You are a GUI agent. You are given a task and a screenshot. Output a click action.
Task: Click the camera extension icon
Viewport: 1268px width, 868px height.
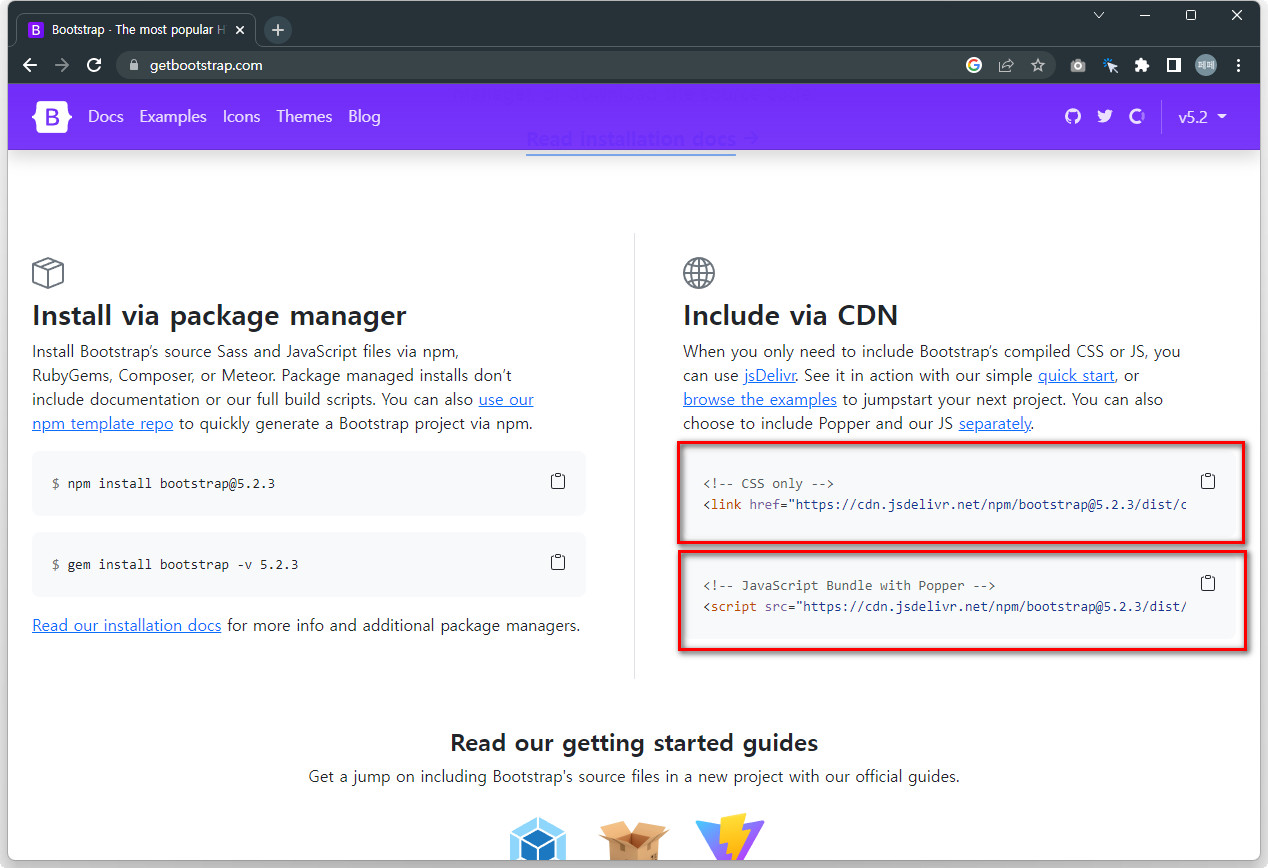click(1077, 65)
